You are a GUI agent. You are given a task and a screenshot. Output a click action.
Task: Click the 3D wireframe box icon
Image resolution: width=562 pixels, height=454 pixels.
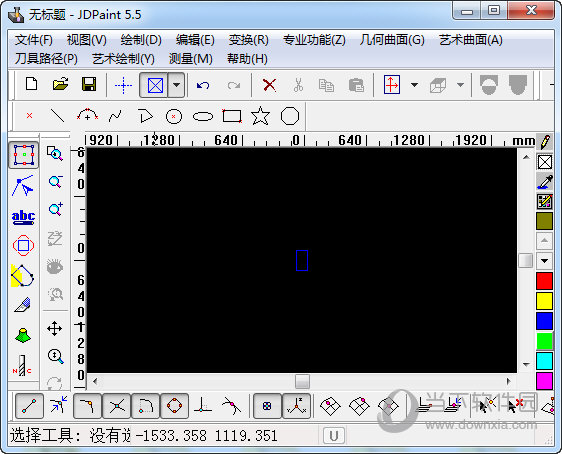pos(438,85)
